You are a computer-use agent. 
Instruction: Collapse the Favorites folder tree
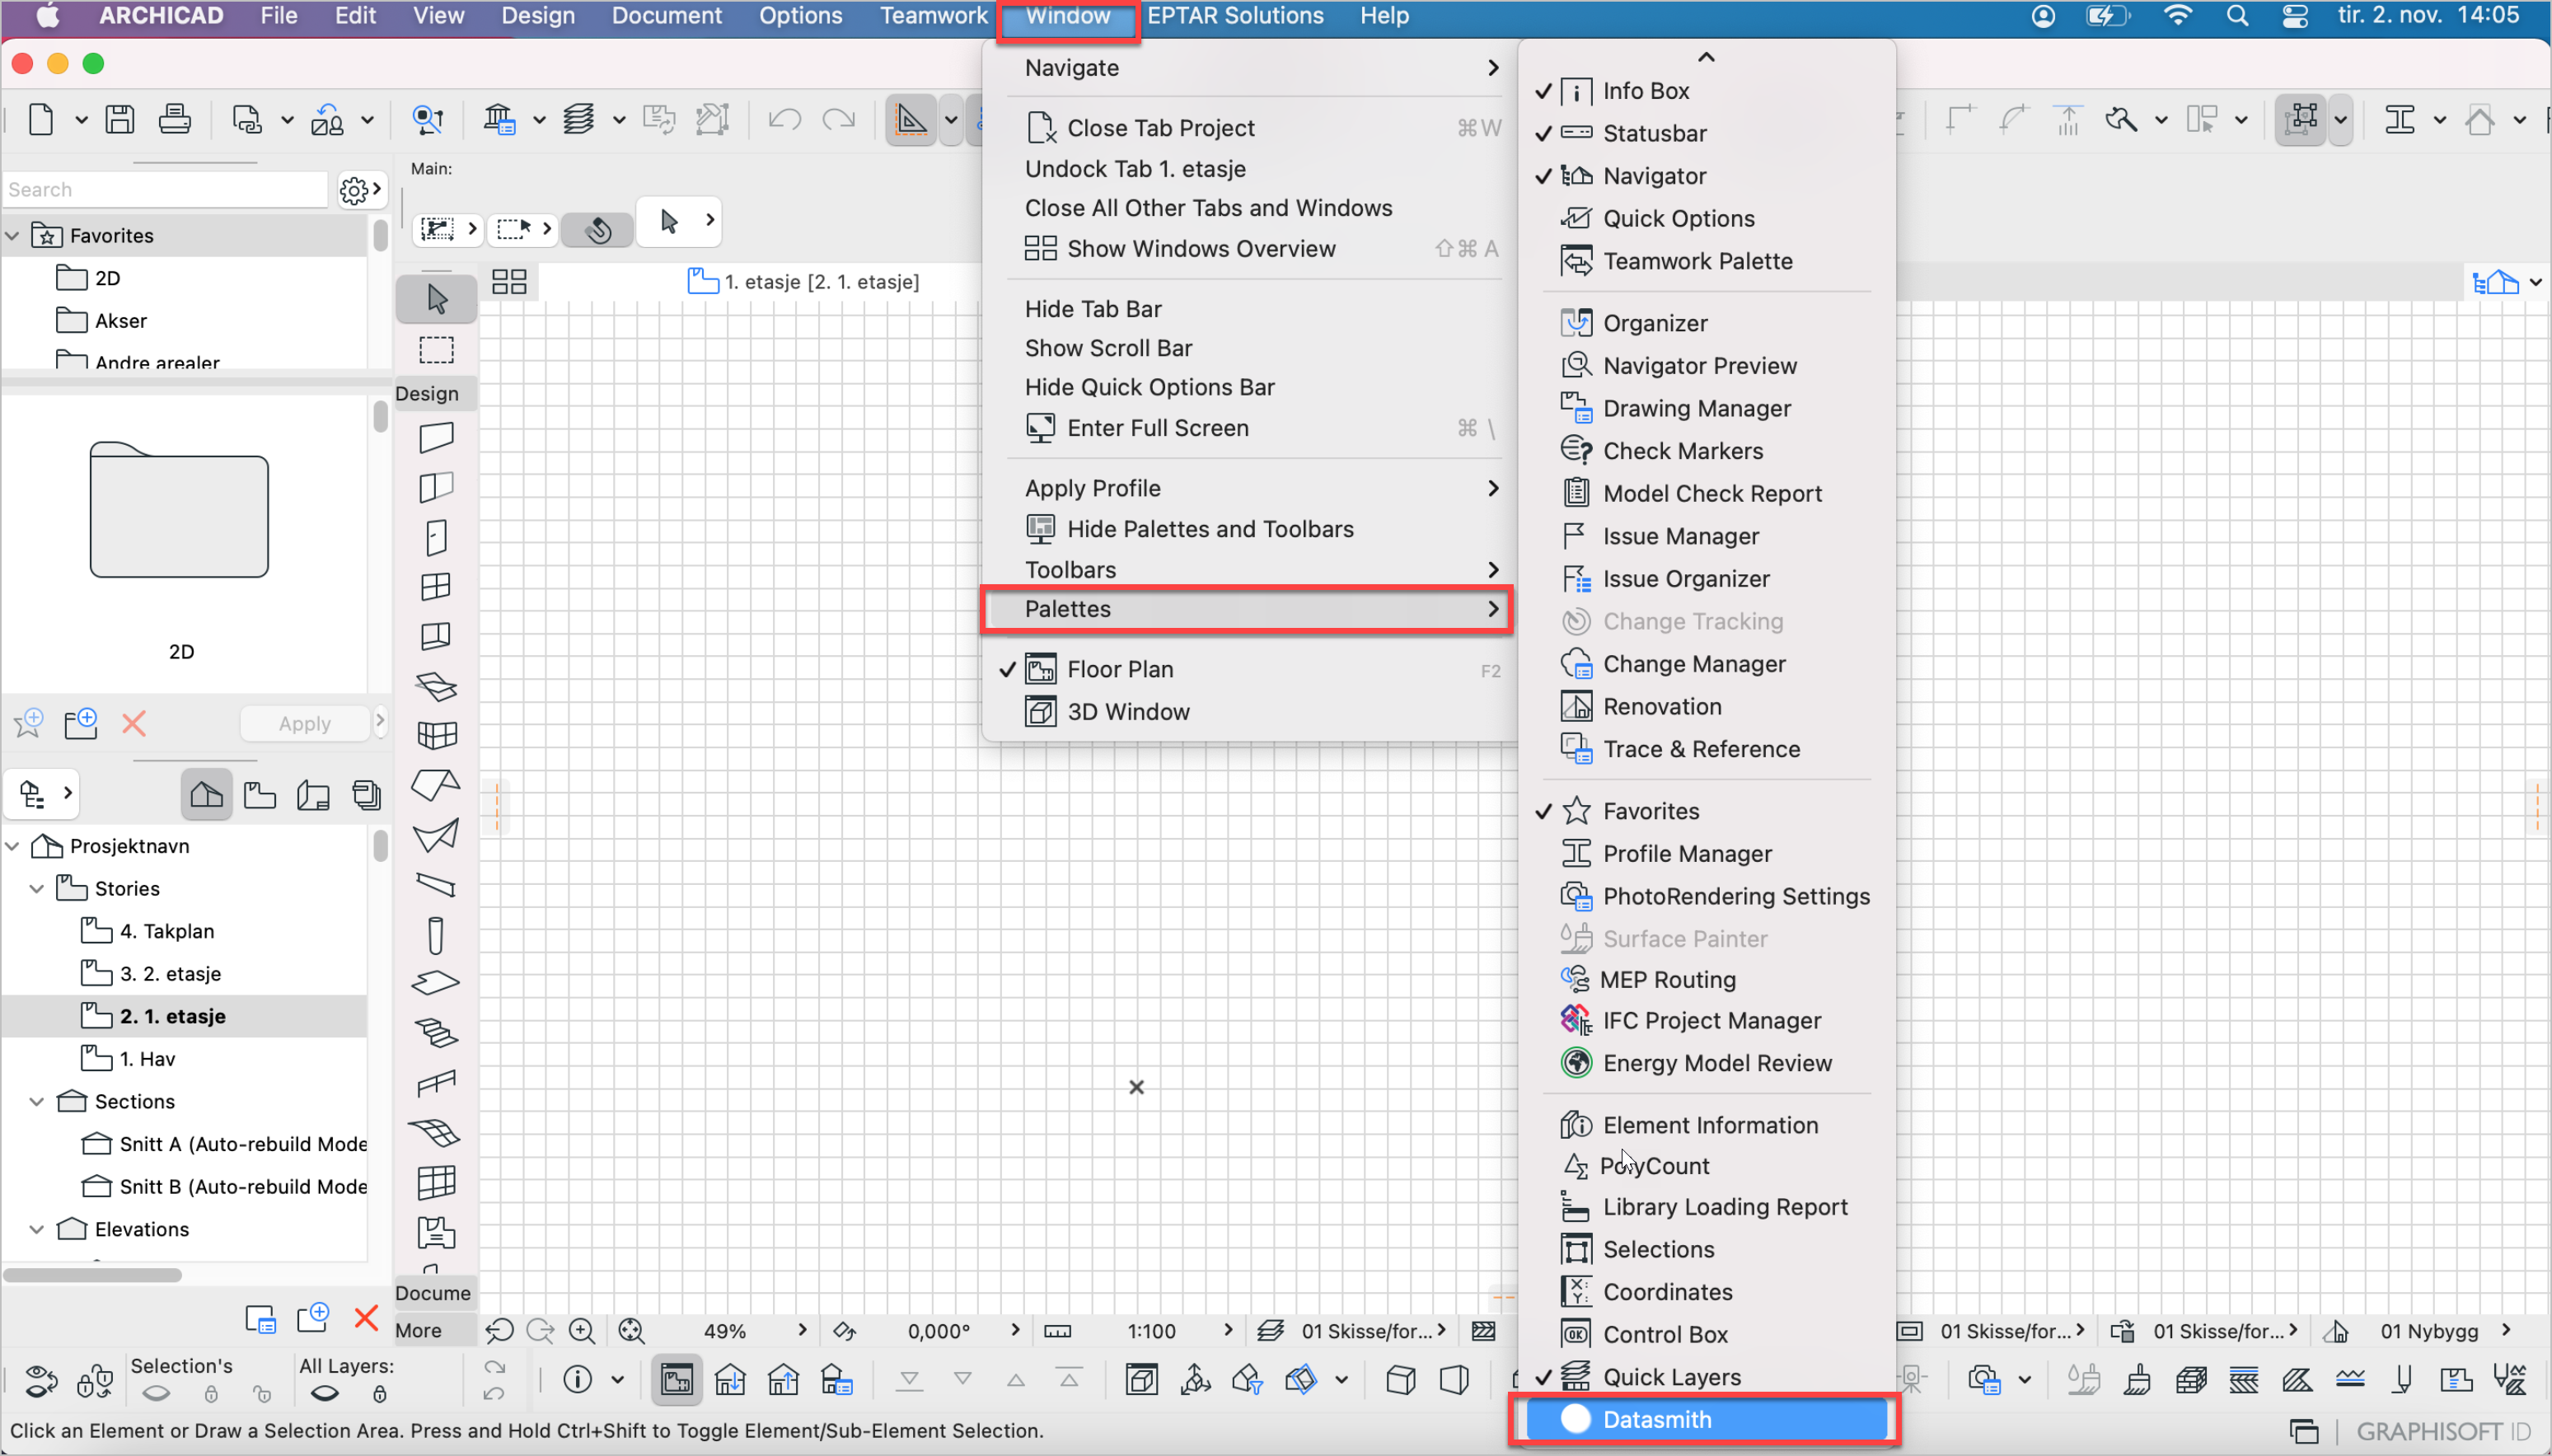tap(14, 236)
